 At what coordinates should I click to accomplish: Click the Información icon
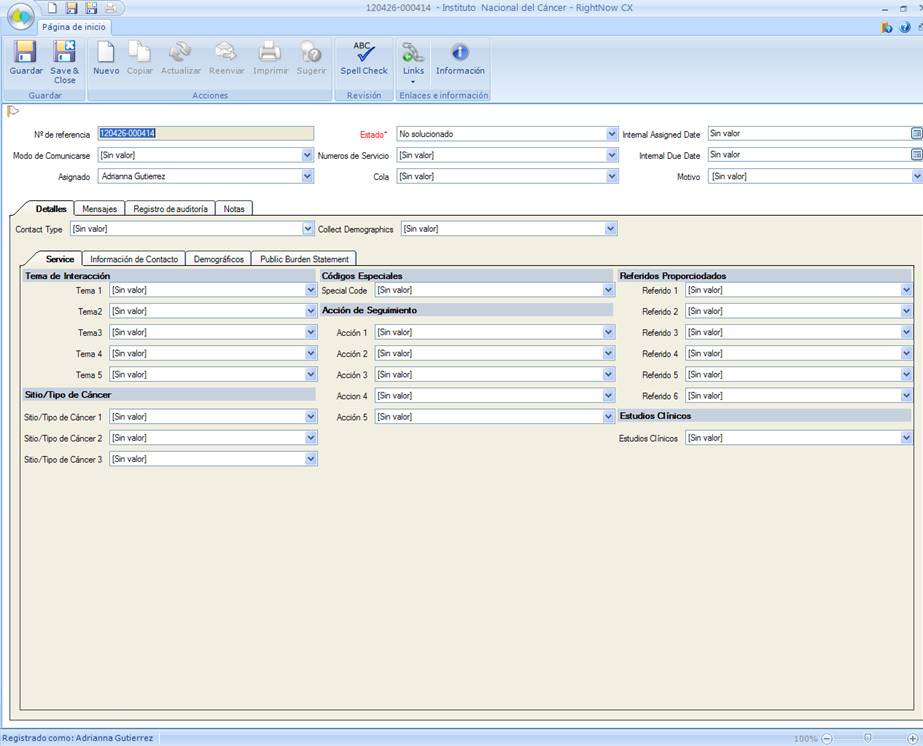tap(460, 58)
